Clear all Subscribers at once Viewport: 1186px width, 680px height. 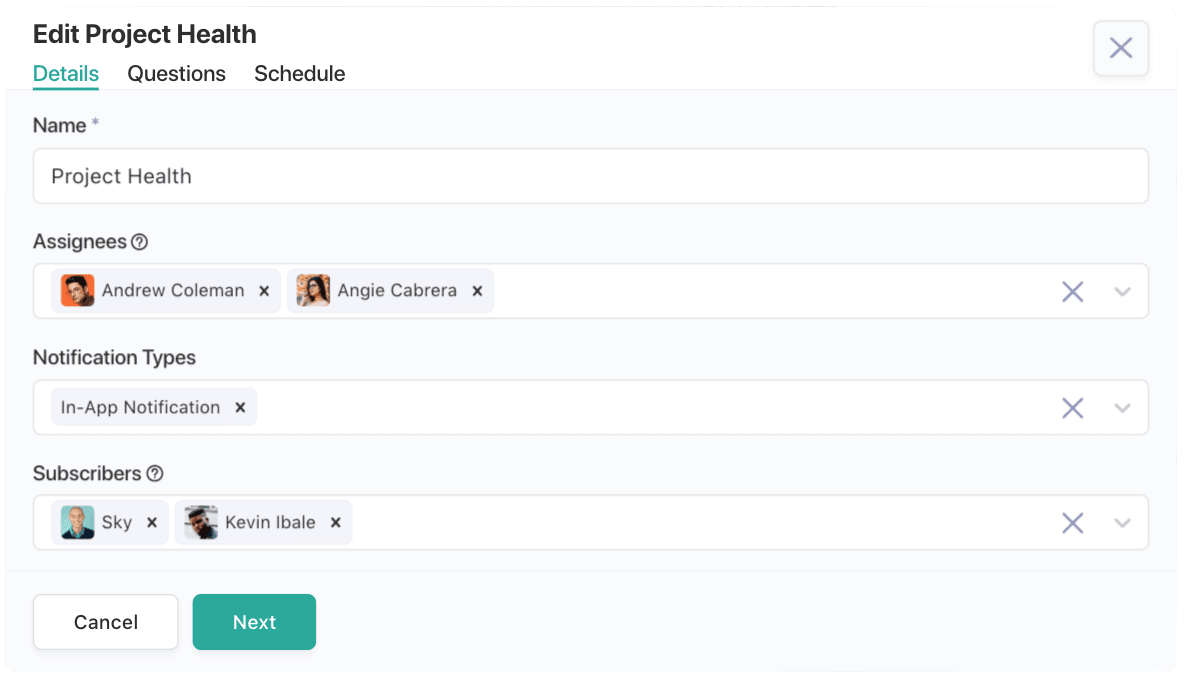(1073, 522)
